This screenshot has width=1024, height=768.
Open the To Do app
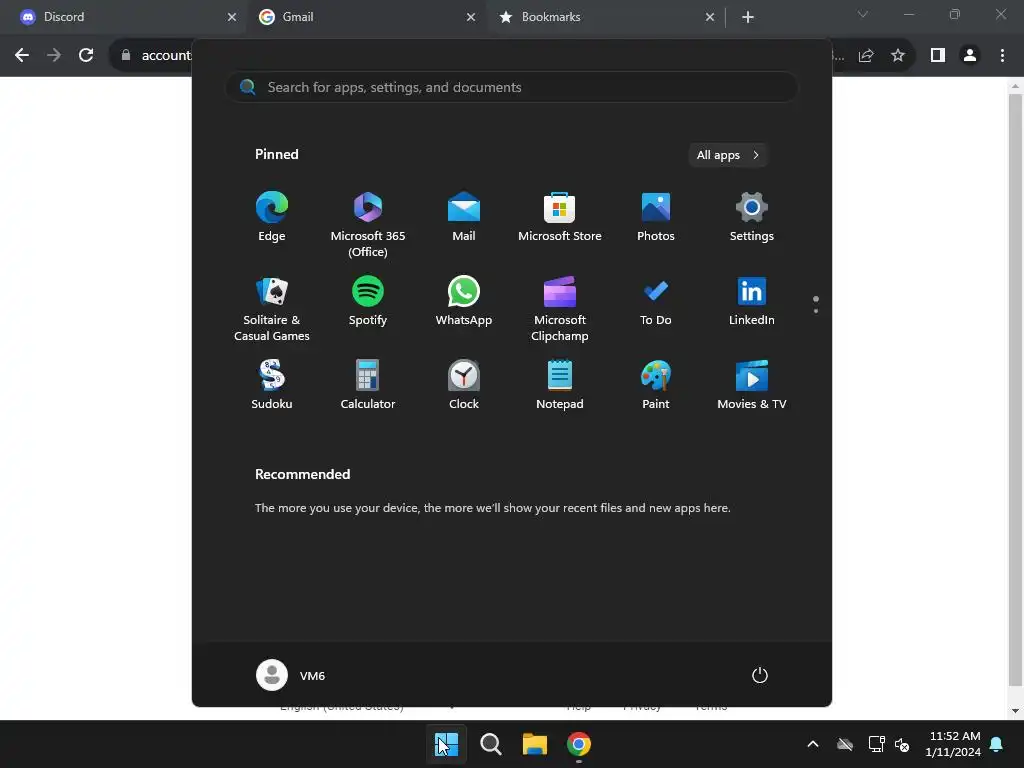[656, 301]
